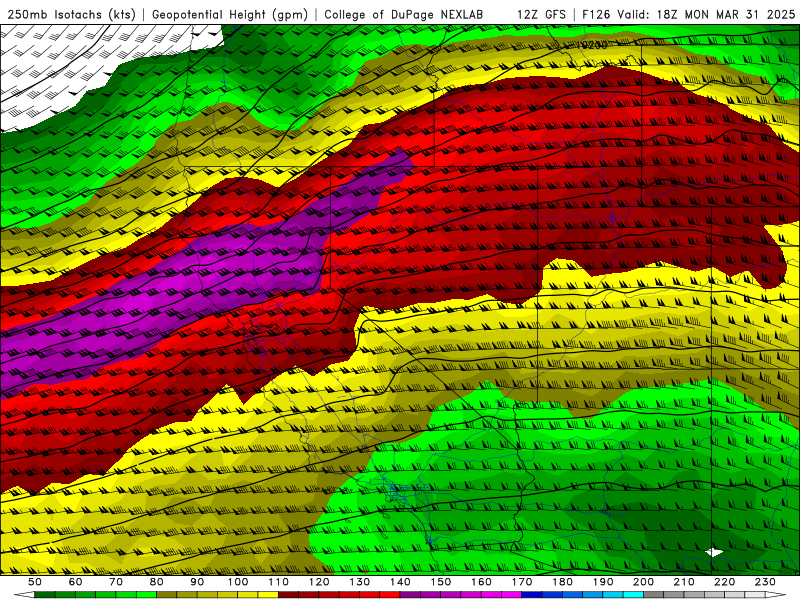Click the 60 legend value
800x600 pixels.
[75, 582]
